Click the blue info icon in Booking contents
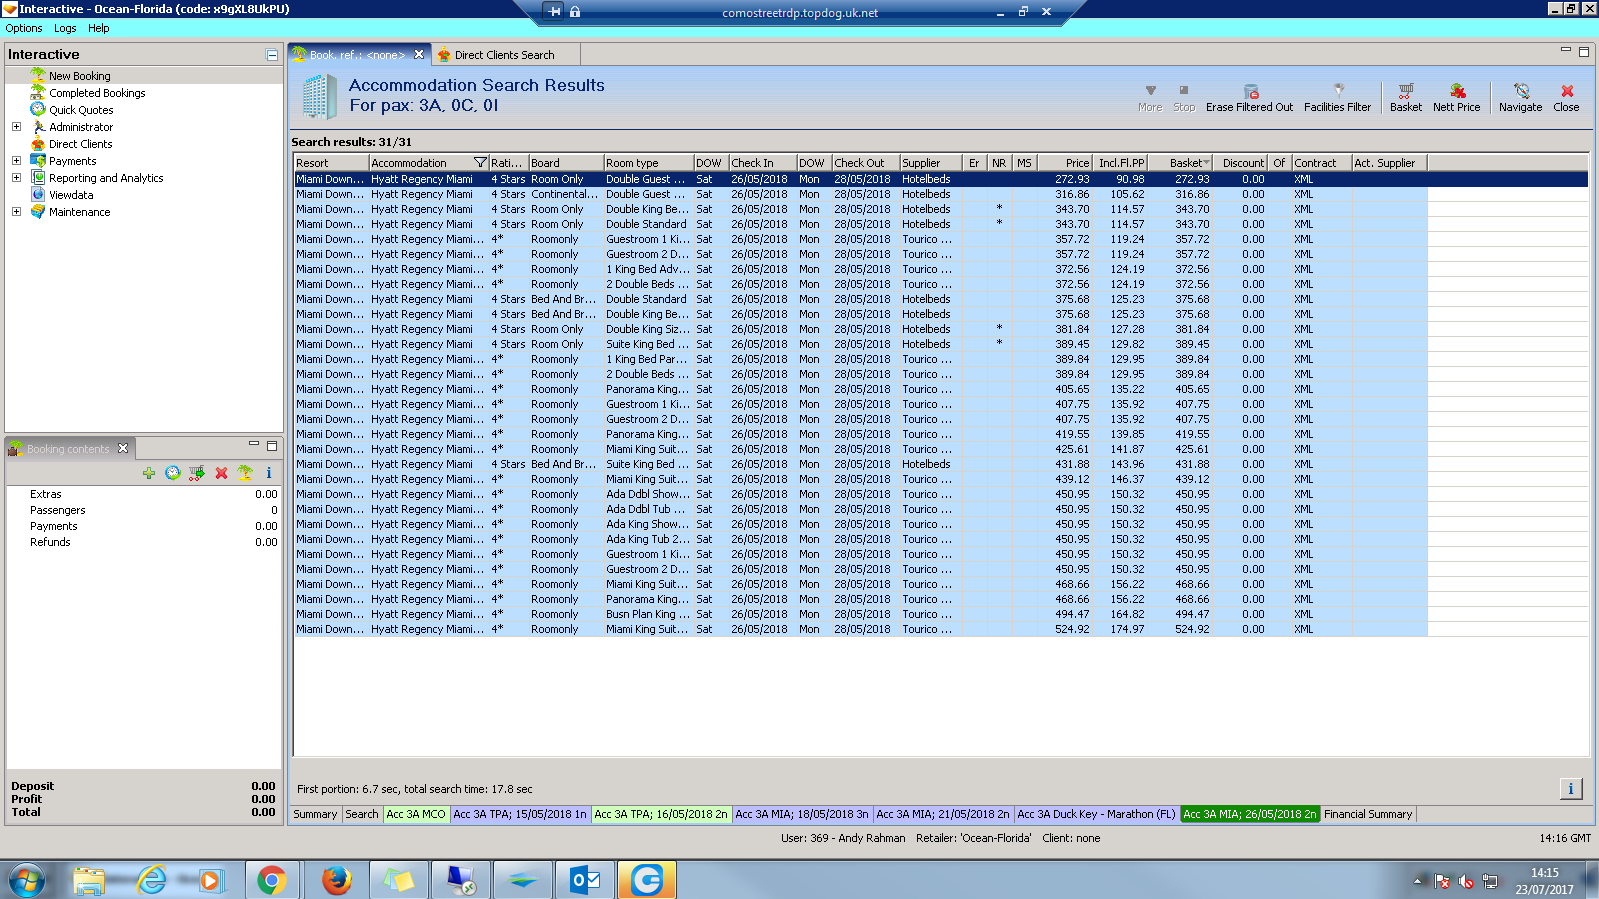The width and height of the screenshot is (1599, 899). point(269,473)
